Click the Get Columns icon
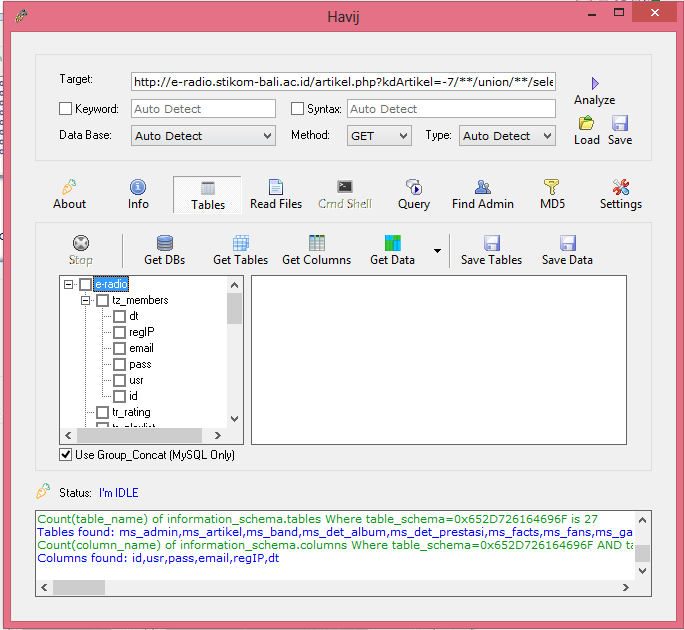This screenshot has width=684, height=630. tap(317, 243)
